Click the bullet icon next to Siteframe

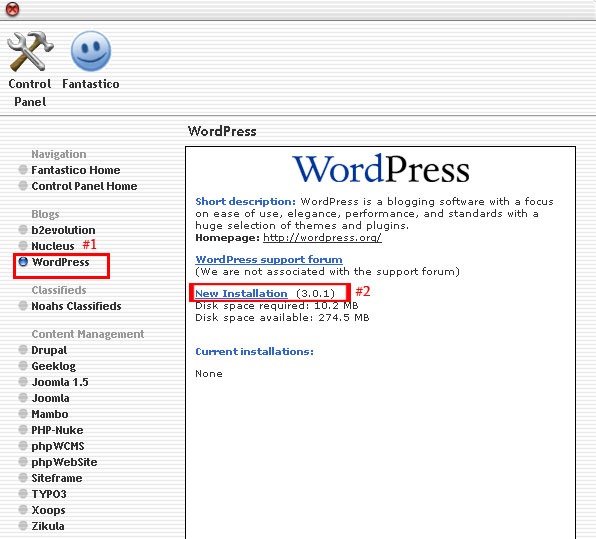pos(23,477)
